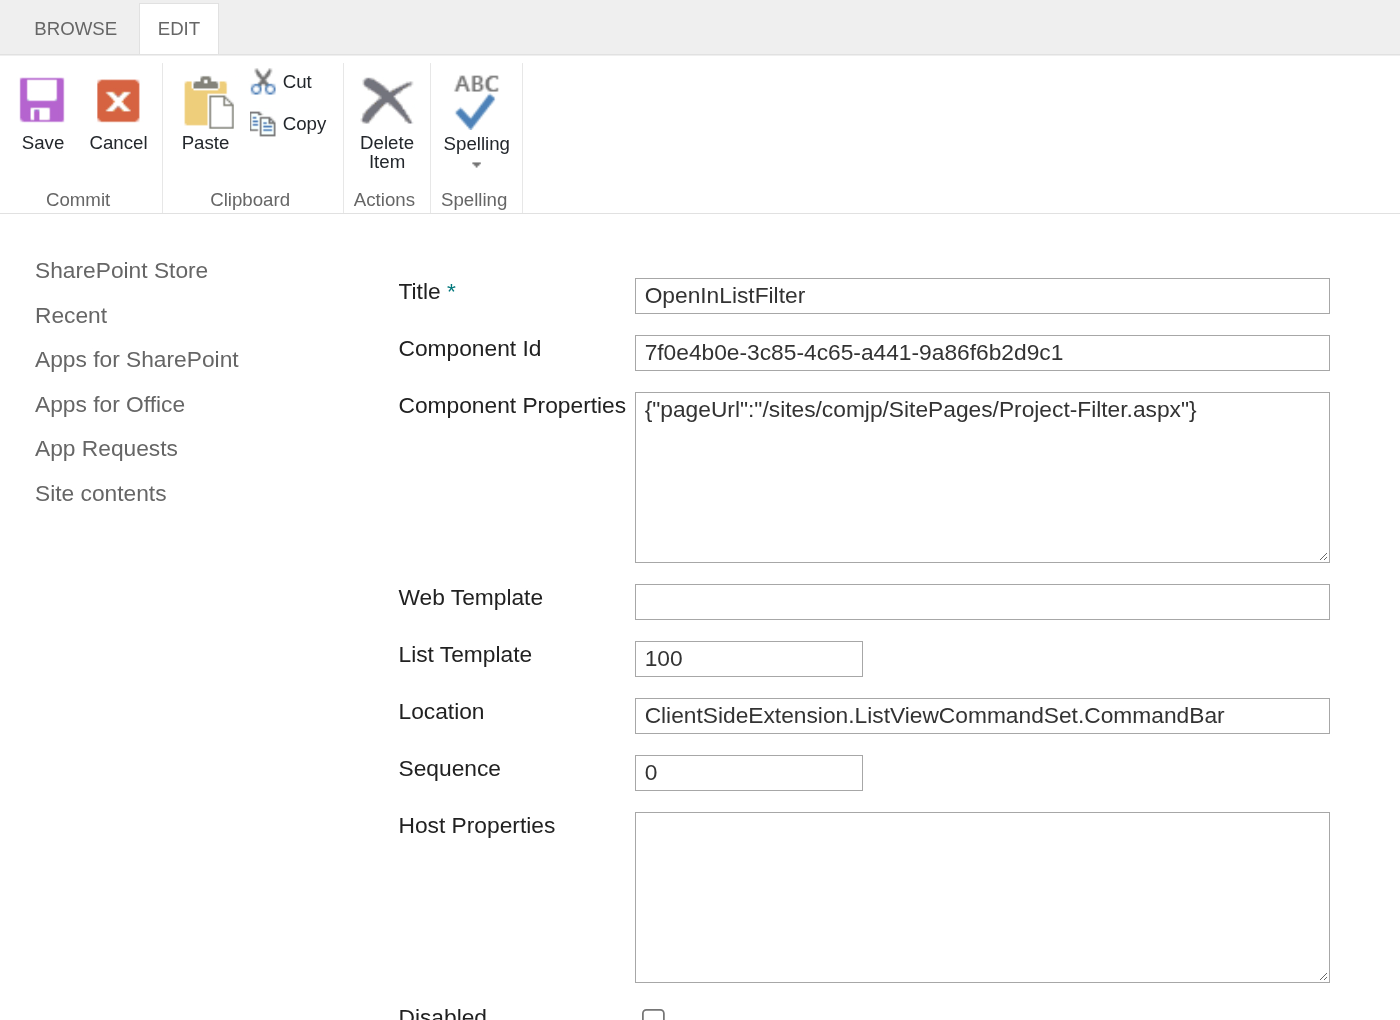Edit the Component Properties text area
The image size is (1400, 1020).
click(982, 477)
